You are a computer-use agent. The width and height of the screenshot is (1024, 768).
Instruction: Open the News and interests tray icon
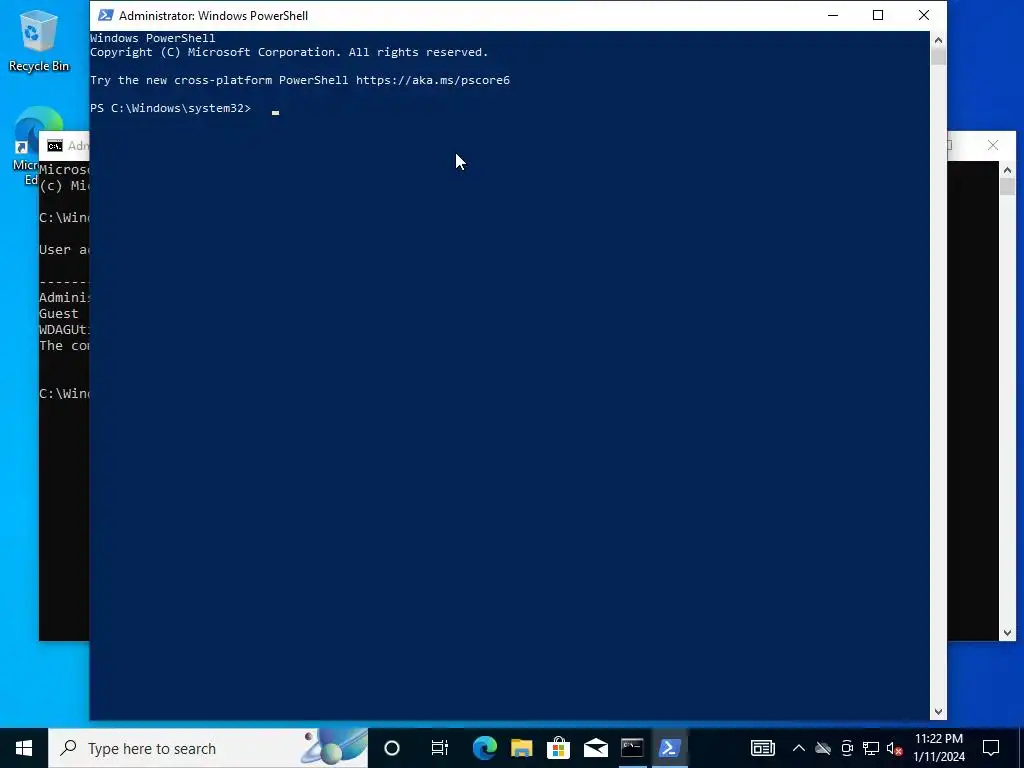click(x=762, y=748)
